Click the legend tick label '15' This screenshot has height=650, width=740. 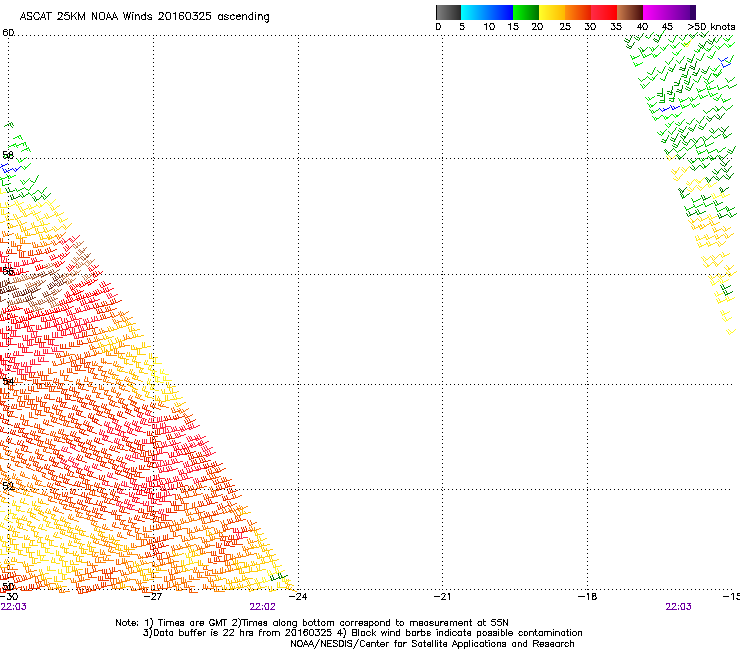tap(513, 27)
